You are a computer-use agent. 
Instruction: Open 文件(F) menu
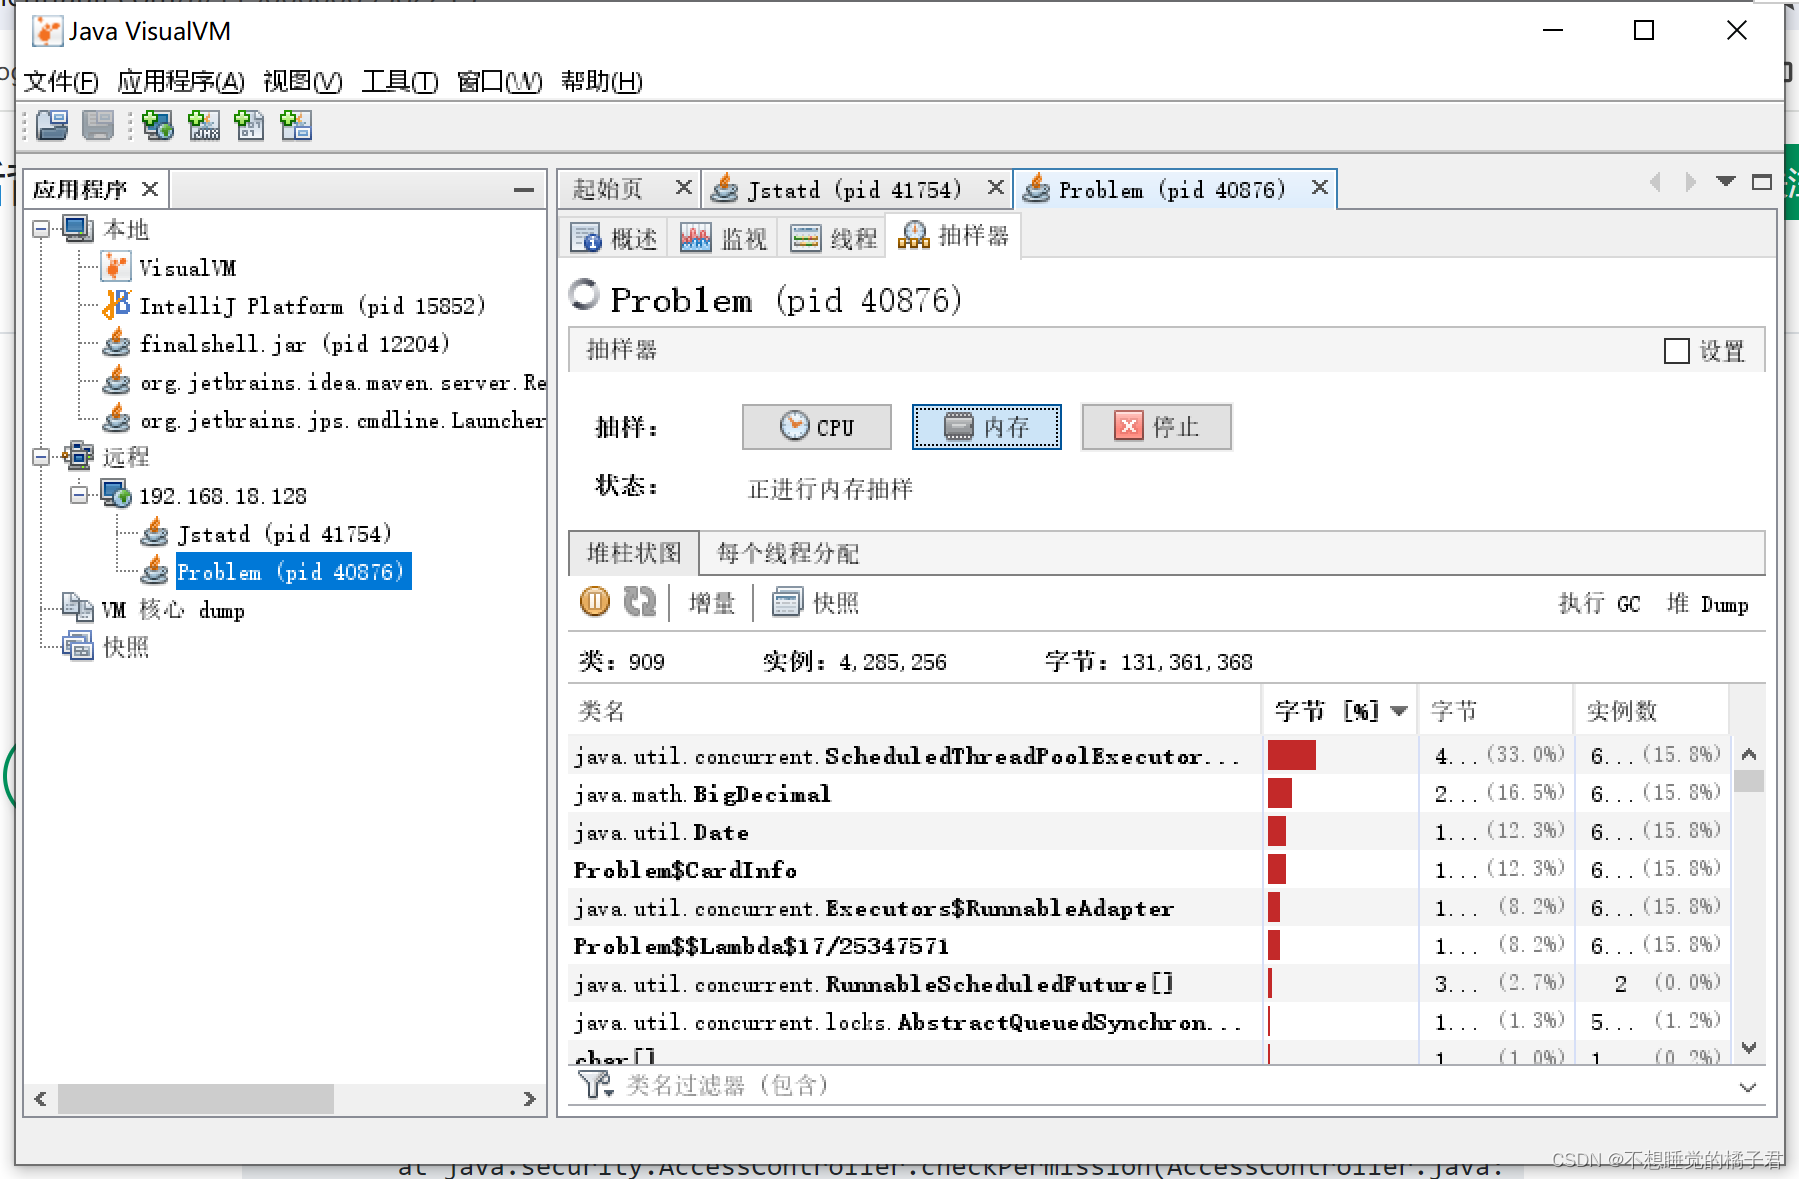[61, 82]
